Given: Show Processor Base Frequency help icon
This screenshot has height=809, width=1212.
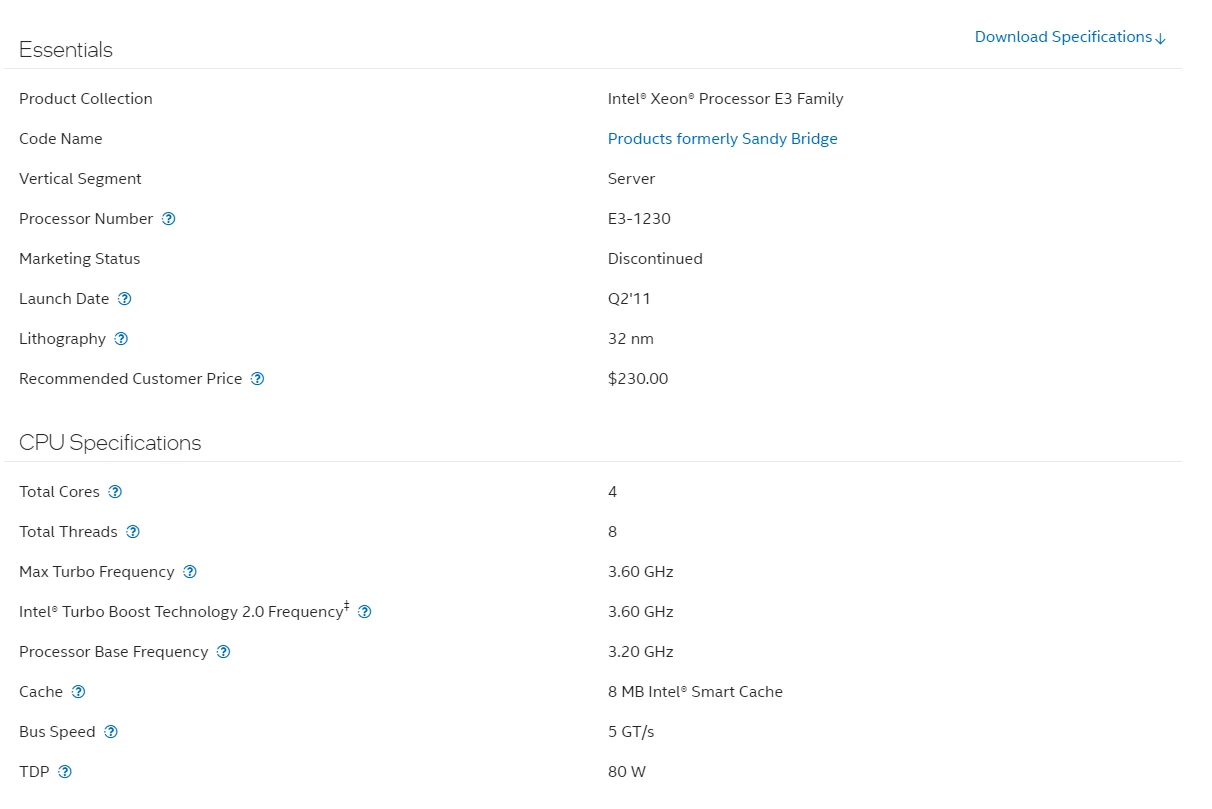Looking at the screenshot, I should (x=223, y=652).
